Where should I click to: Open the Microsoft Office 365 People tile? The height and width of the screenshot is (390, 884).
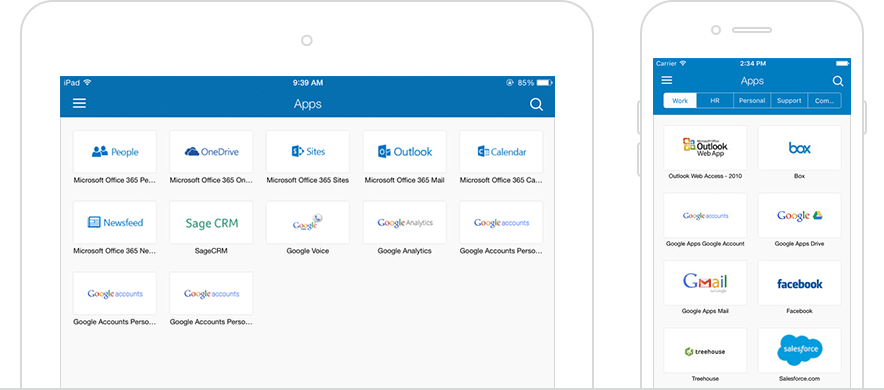(115, 152)
